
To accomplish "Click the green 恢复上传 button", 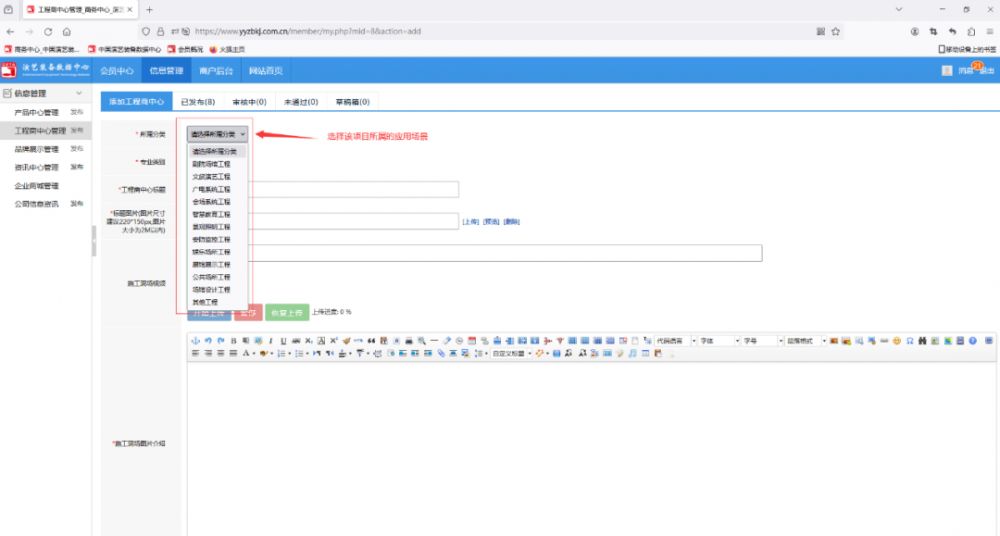I will [x=287, y=312].
